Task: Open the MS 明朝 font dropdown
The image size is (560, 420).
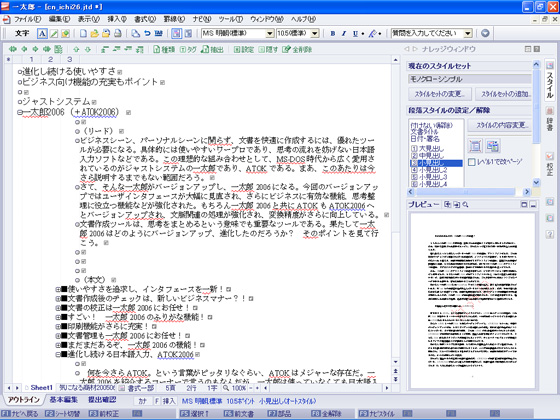Action: coord(270,34)
